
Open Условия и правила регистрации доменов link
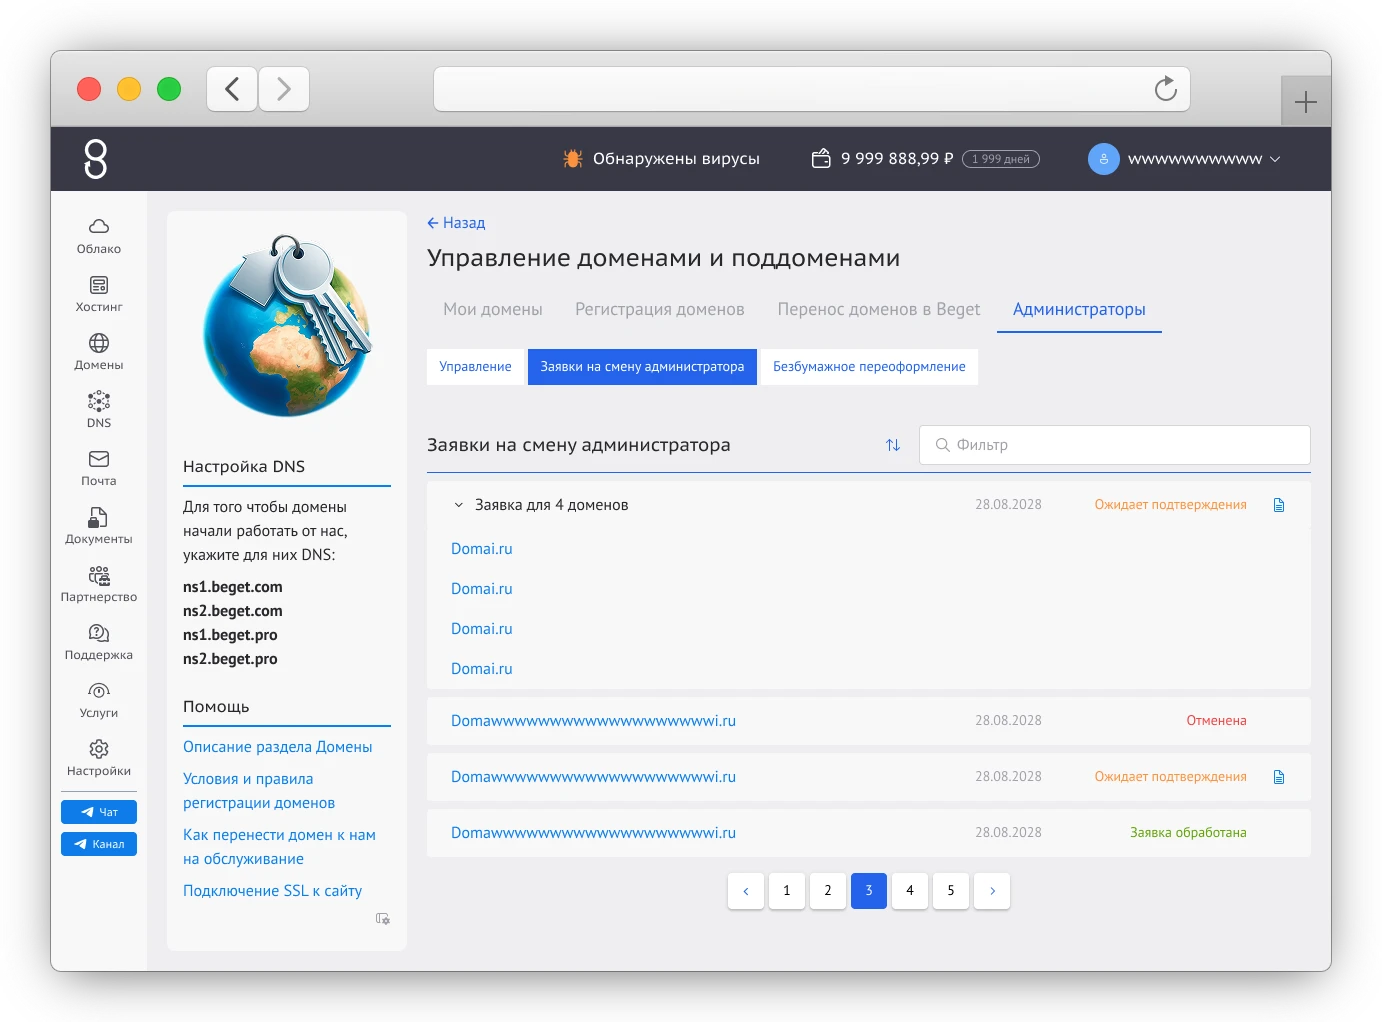(259, 791)
